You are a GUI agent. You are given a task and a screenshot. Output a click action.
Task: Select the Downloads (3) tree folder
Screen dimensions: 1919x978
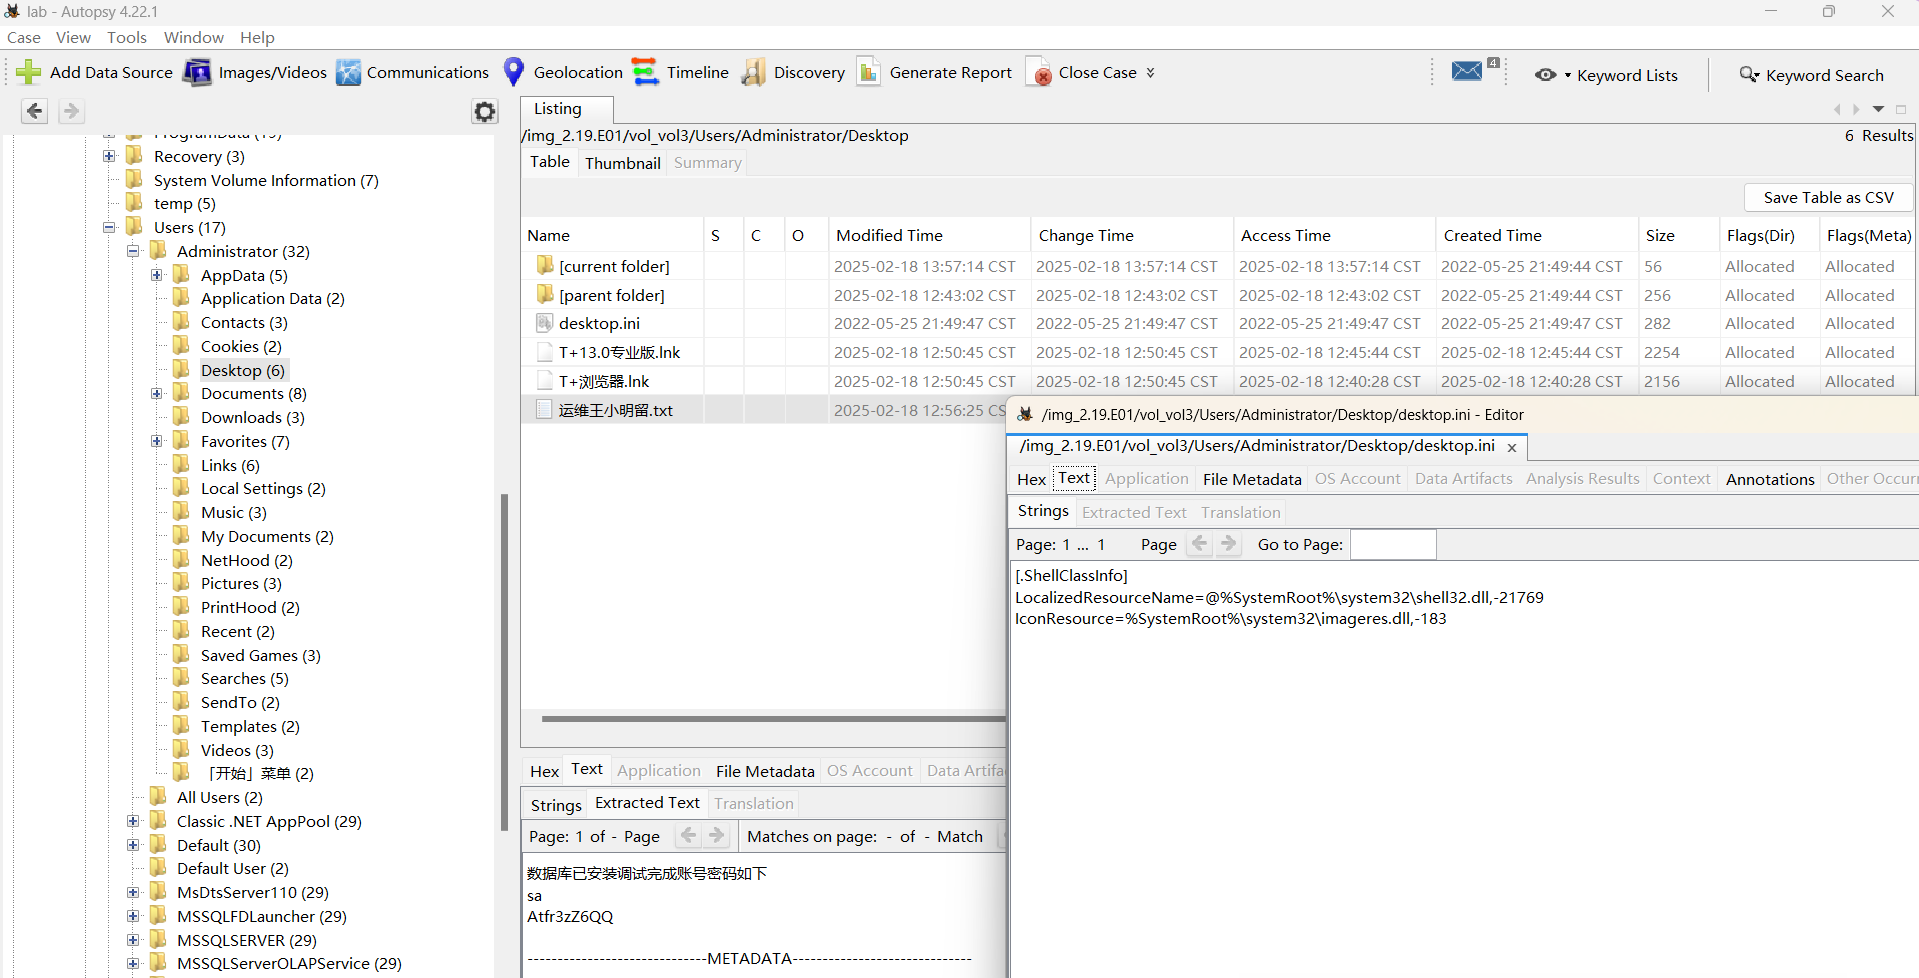(253, 418)
